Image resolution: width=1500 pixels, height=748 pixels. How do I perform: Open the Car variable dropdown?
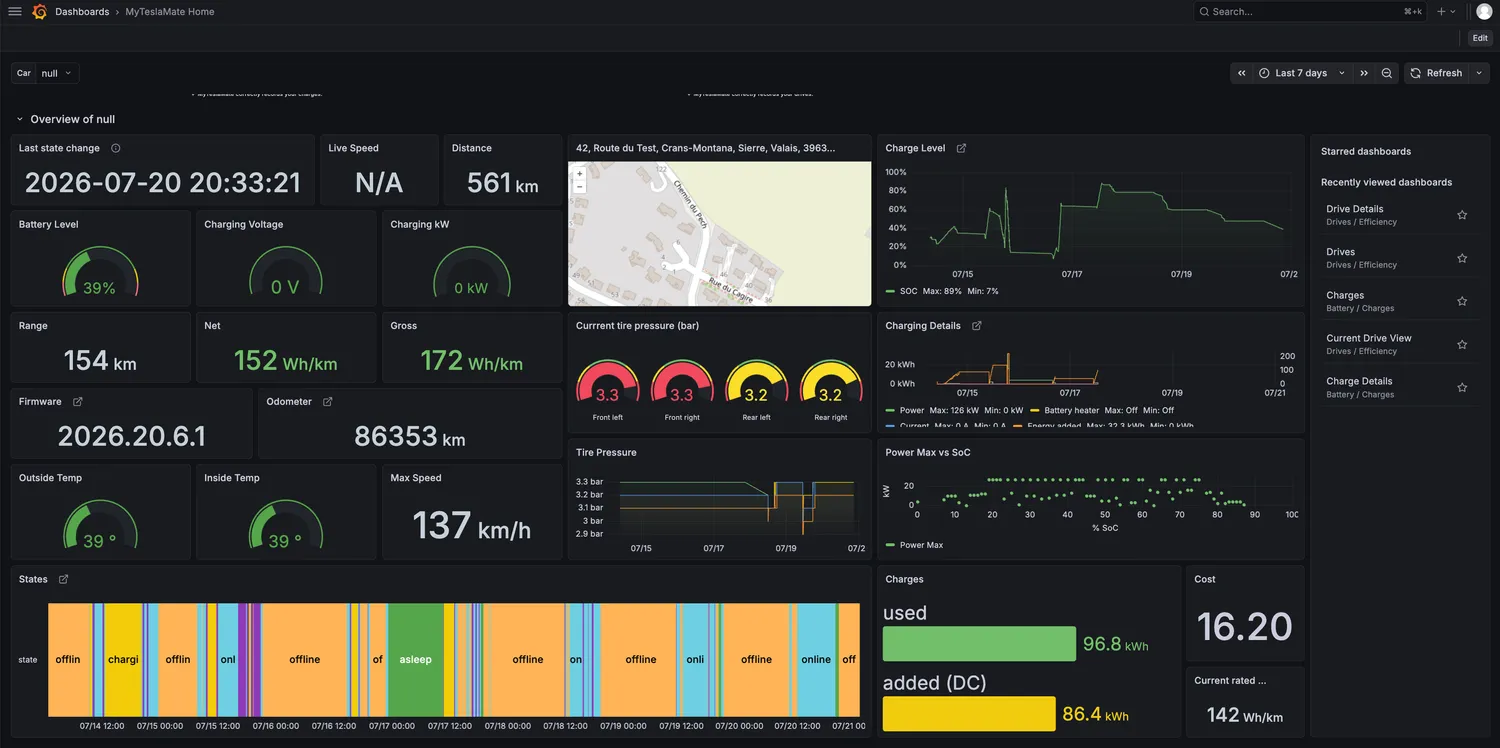tap(57, 73)
